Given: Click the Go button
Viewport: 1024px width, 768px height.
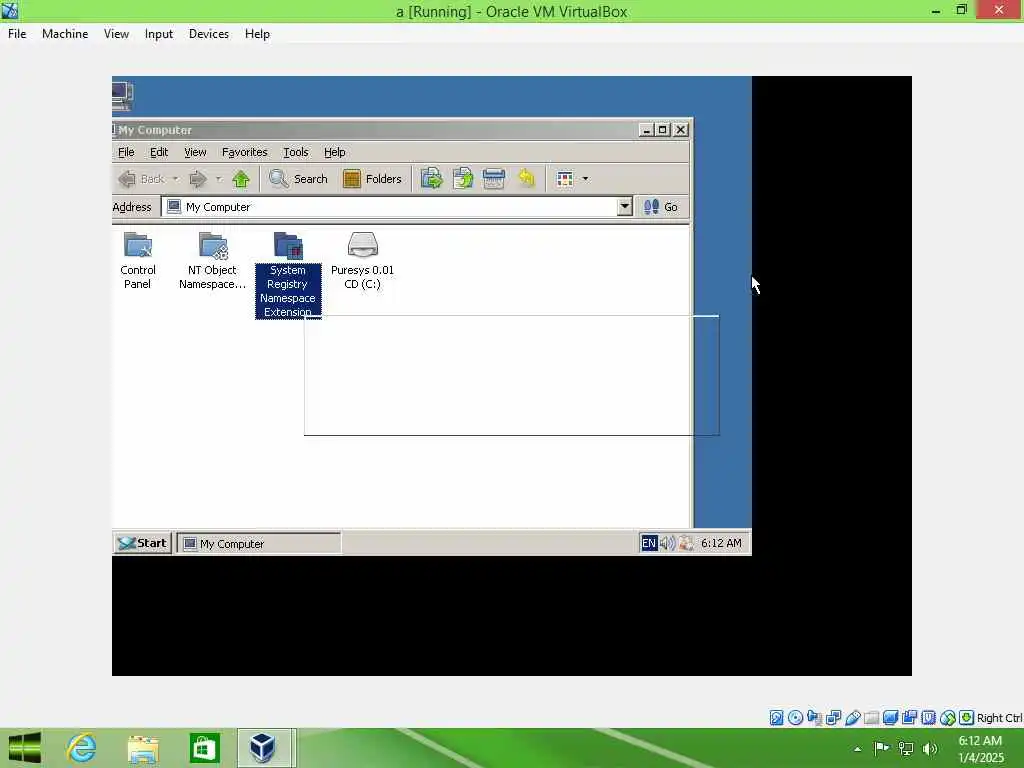Looking at the screenshot, I should coord(662,207).
